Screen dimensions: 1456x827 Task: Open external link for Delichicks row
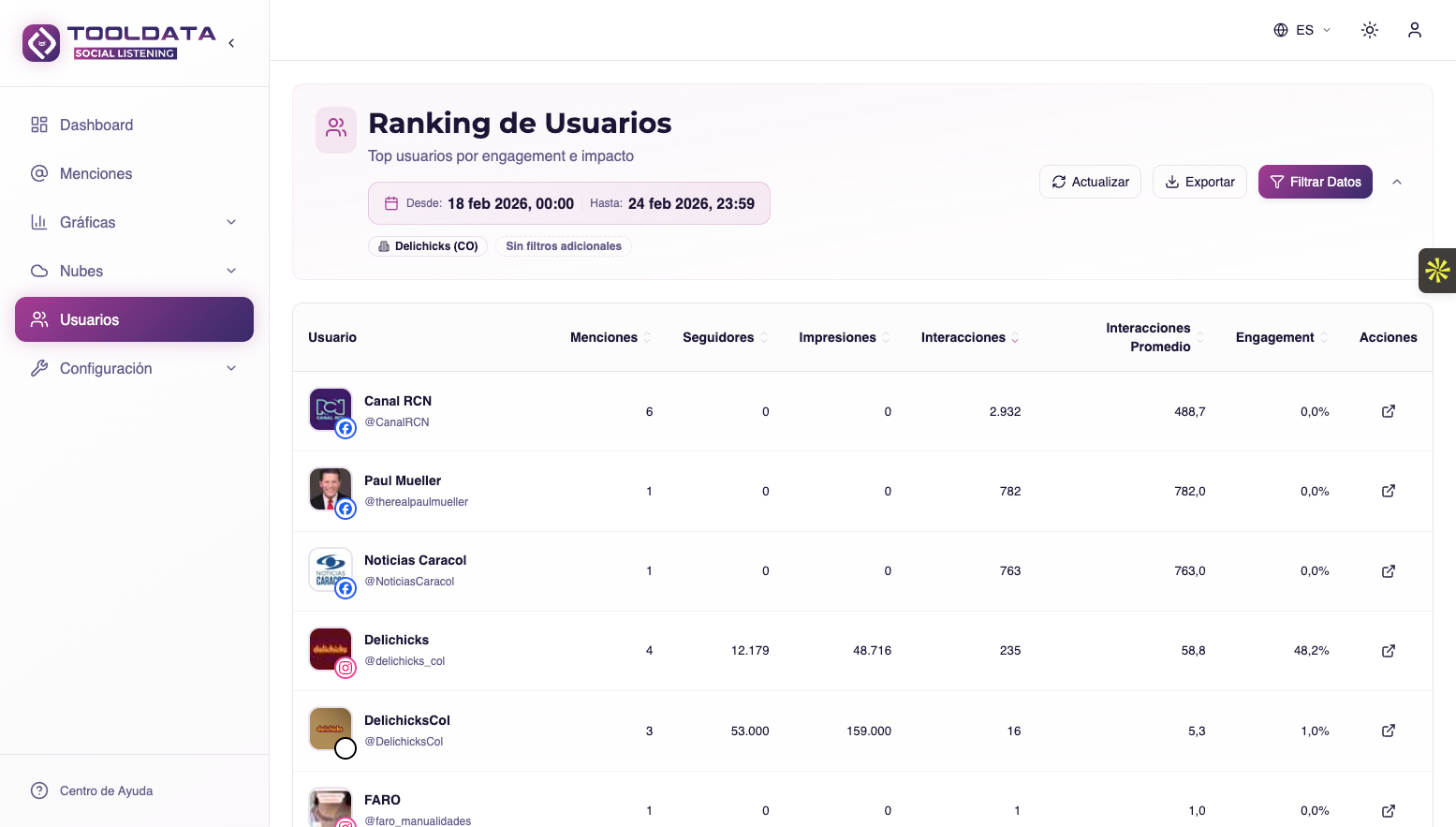1388,651
